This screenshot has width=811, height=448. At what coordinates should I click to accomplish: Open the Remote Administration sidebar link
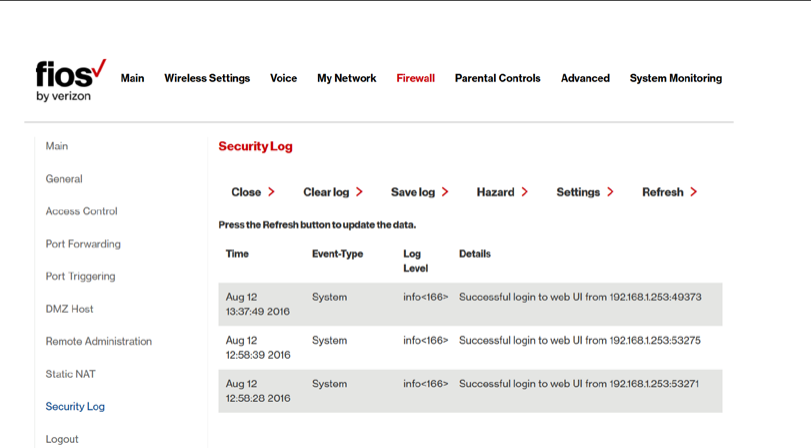point(99,341)
